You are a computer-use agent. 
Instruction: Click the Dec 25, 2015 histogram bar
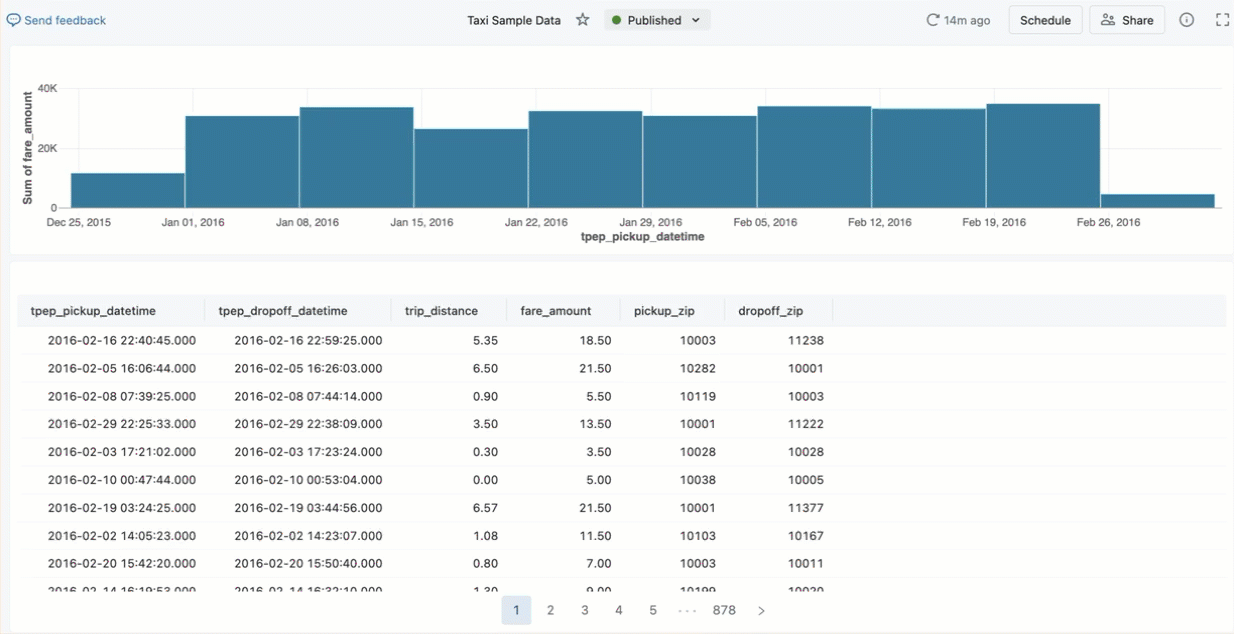pyautogui.click(x=128, y=190)
